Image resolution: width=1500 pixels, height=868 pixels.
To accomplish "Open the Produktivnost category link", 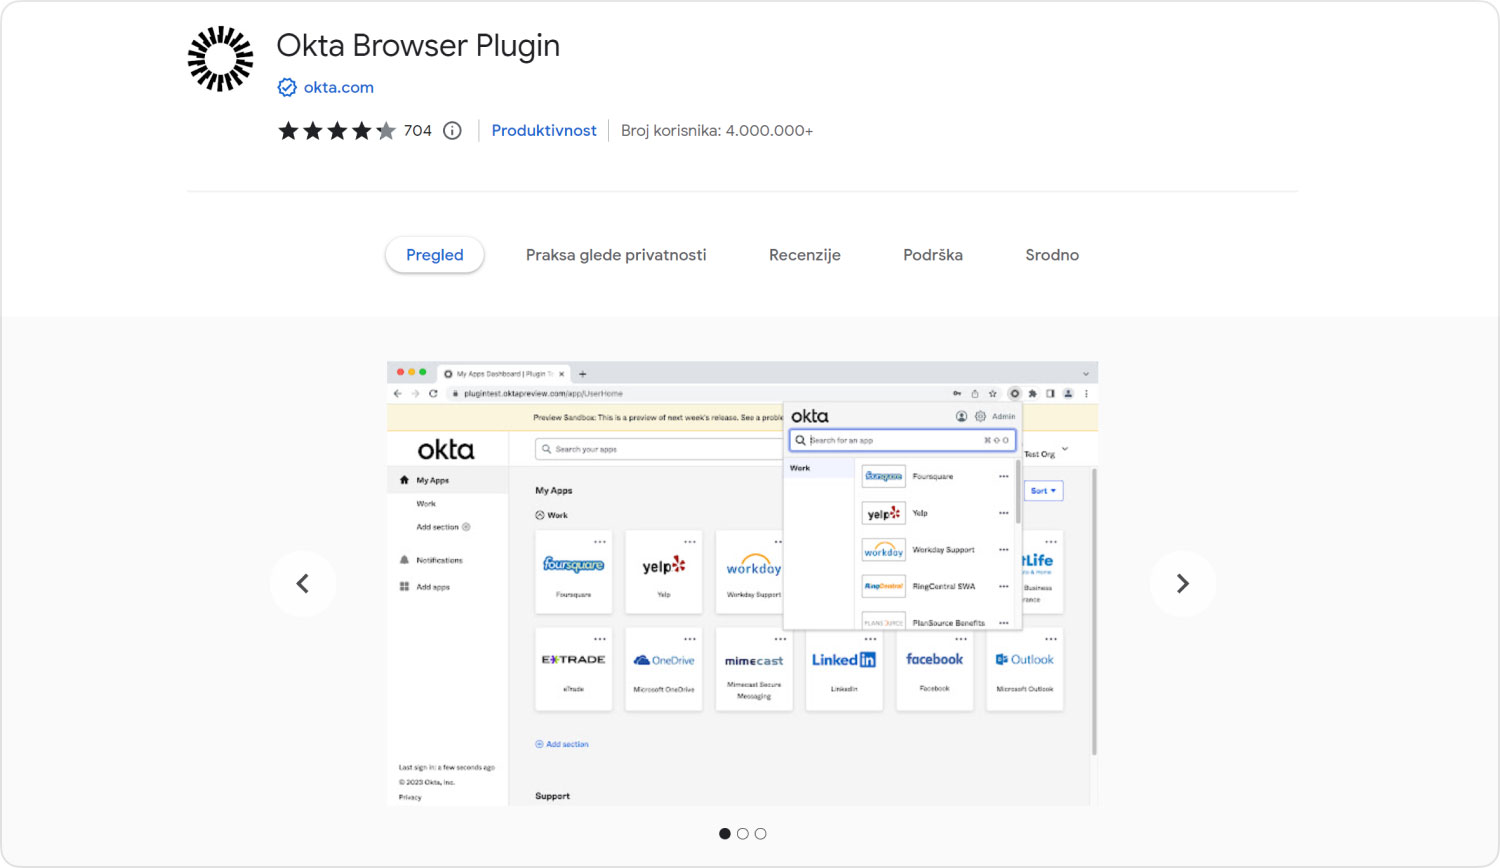I will 544,131.
